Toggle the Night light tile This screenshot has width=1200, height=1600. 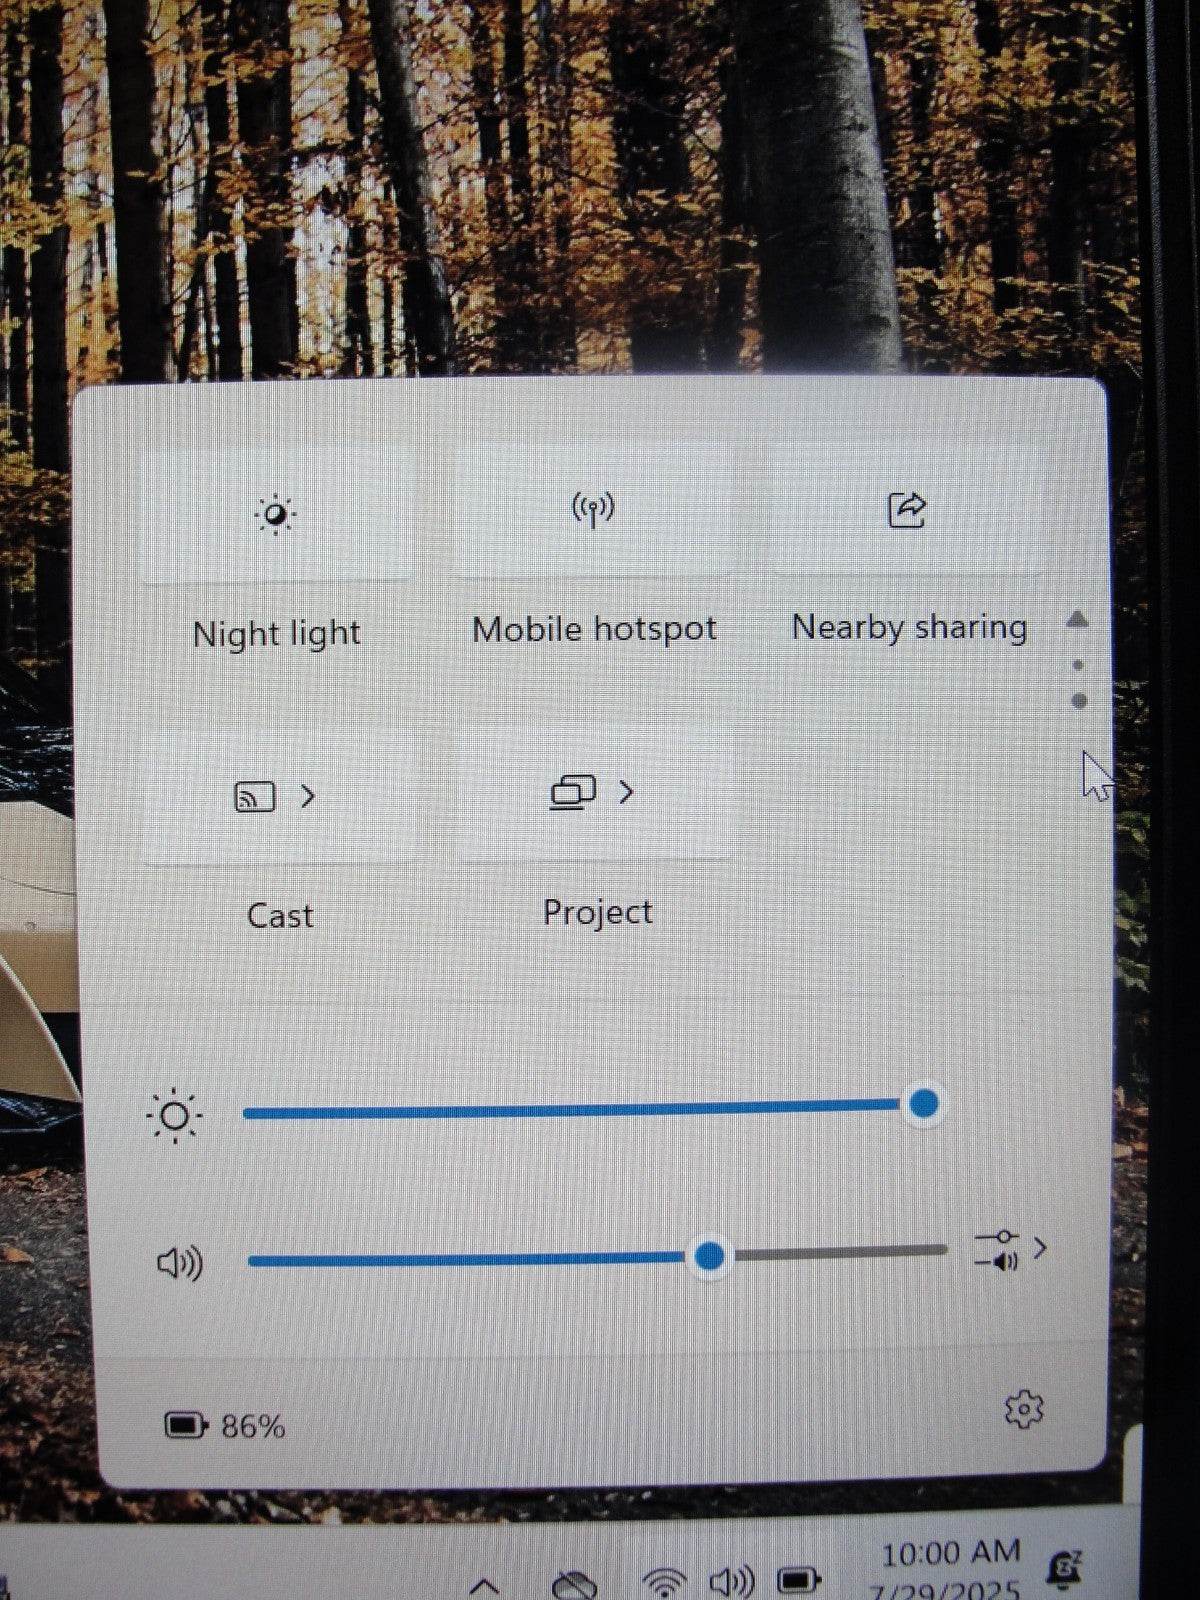pyautogui.click(x=276, y=514)
